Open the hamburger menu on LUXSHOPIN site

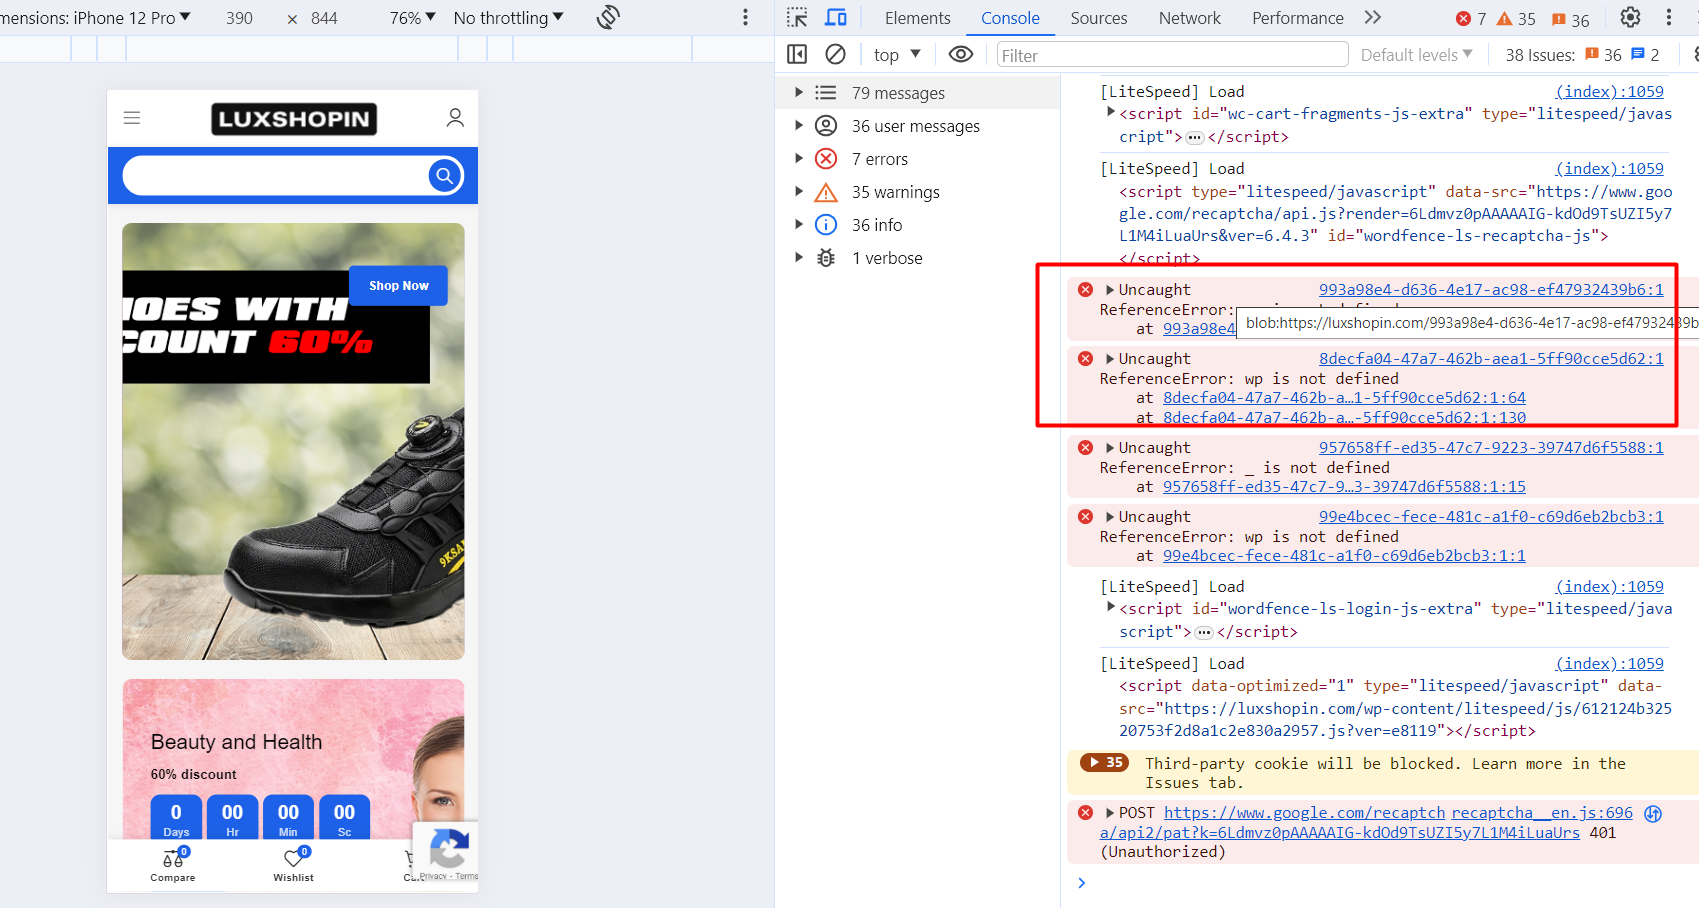[x=132, y=118]
